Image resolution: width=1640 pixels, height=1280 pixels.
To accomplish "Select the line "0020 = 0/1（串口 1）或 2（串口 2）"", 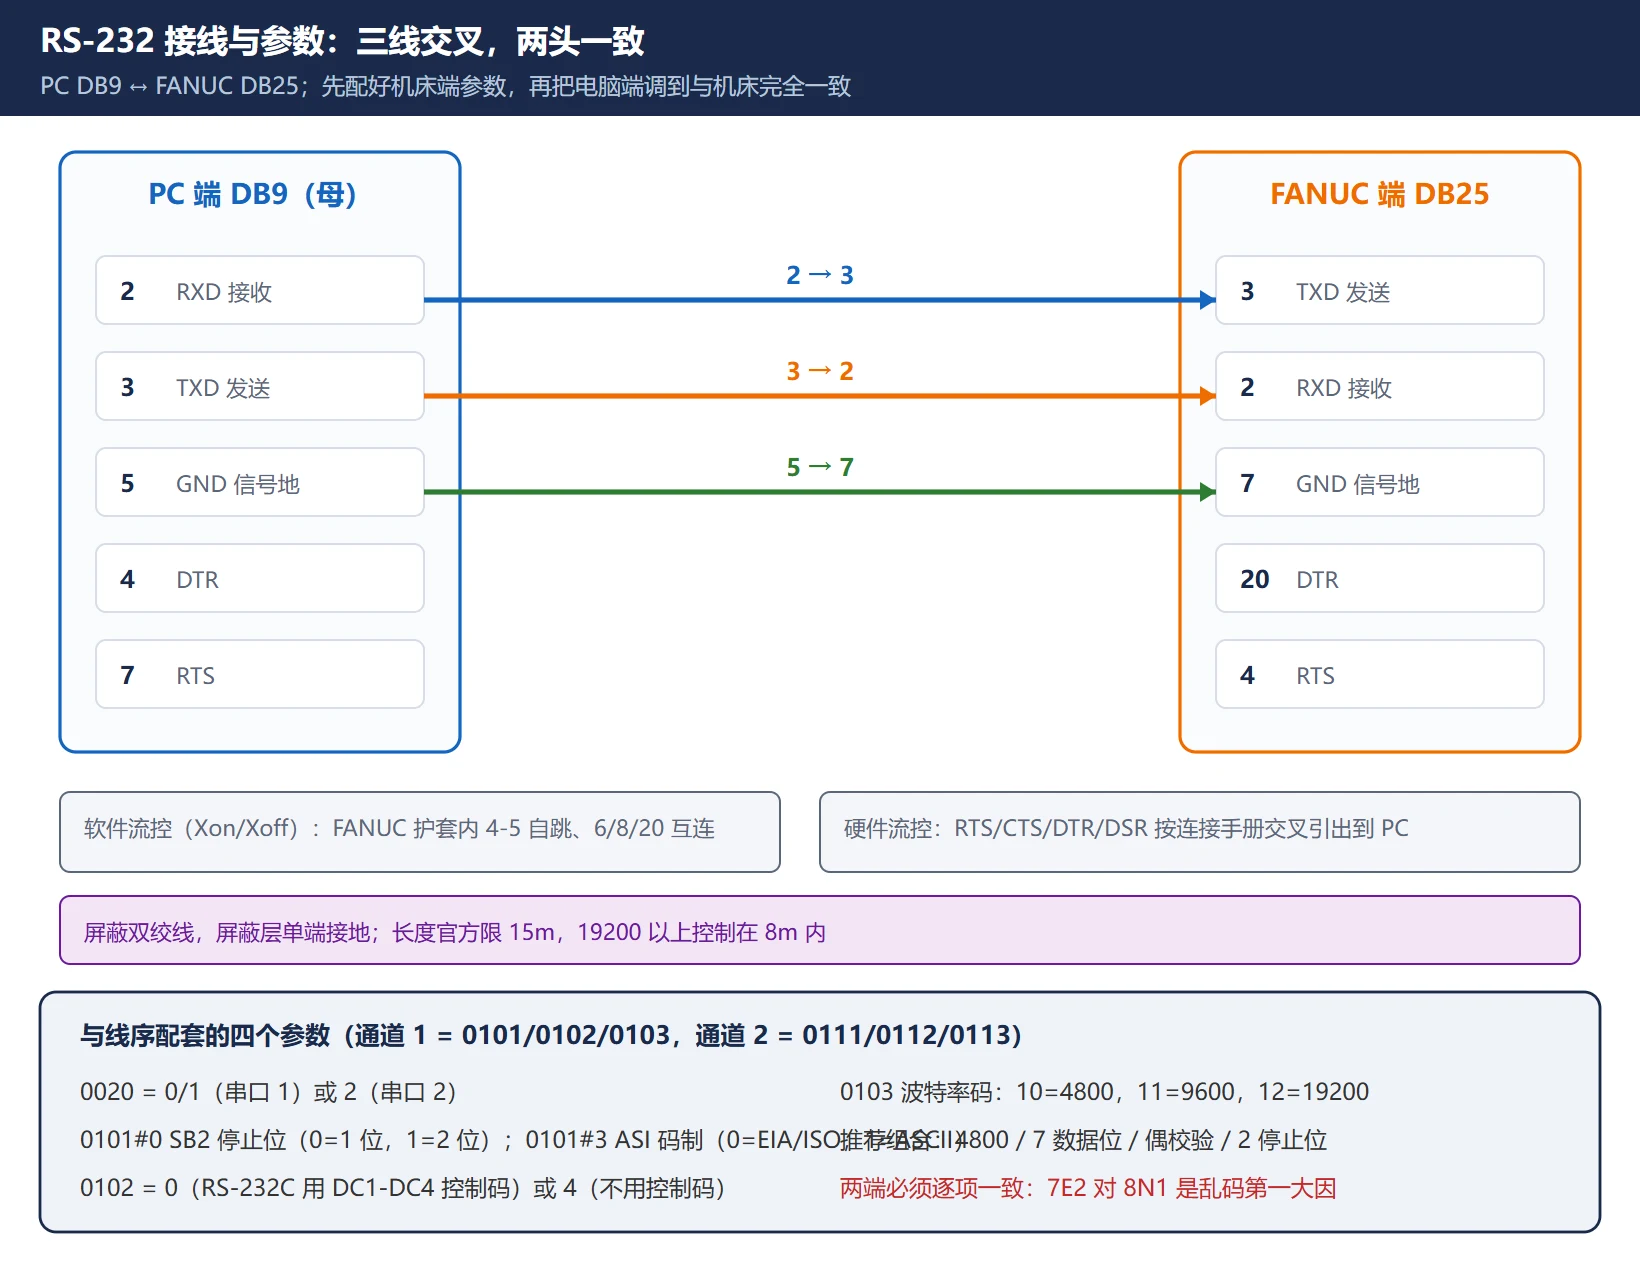I will pos(268,1092).
